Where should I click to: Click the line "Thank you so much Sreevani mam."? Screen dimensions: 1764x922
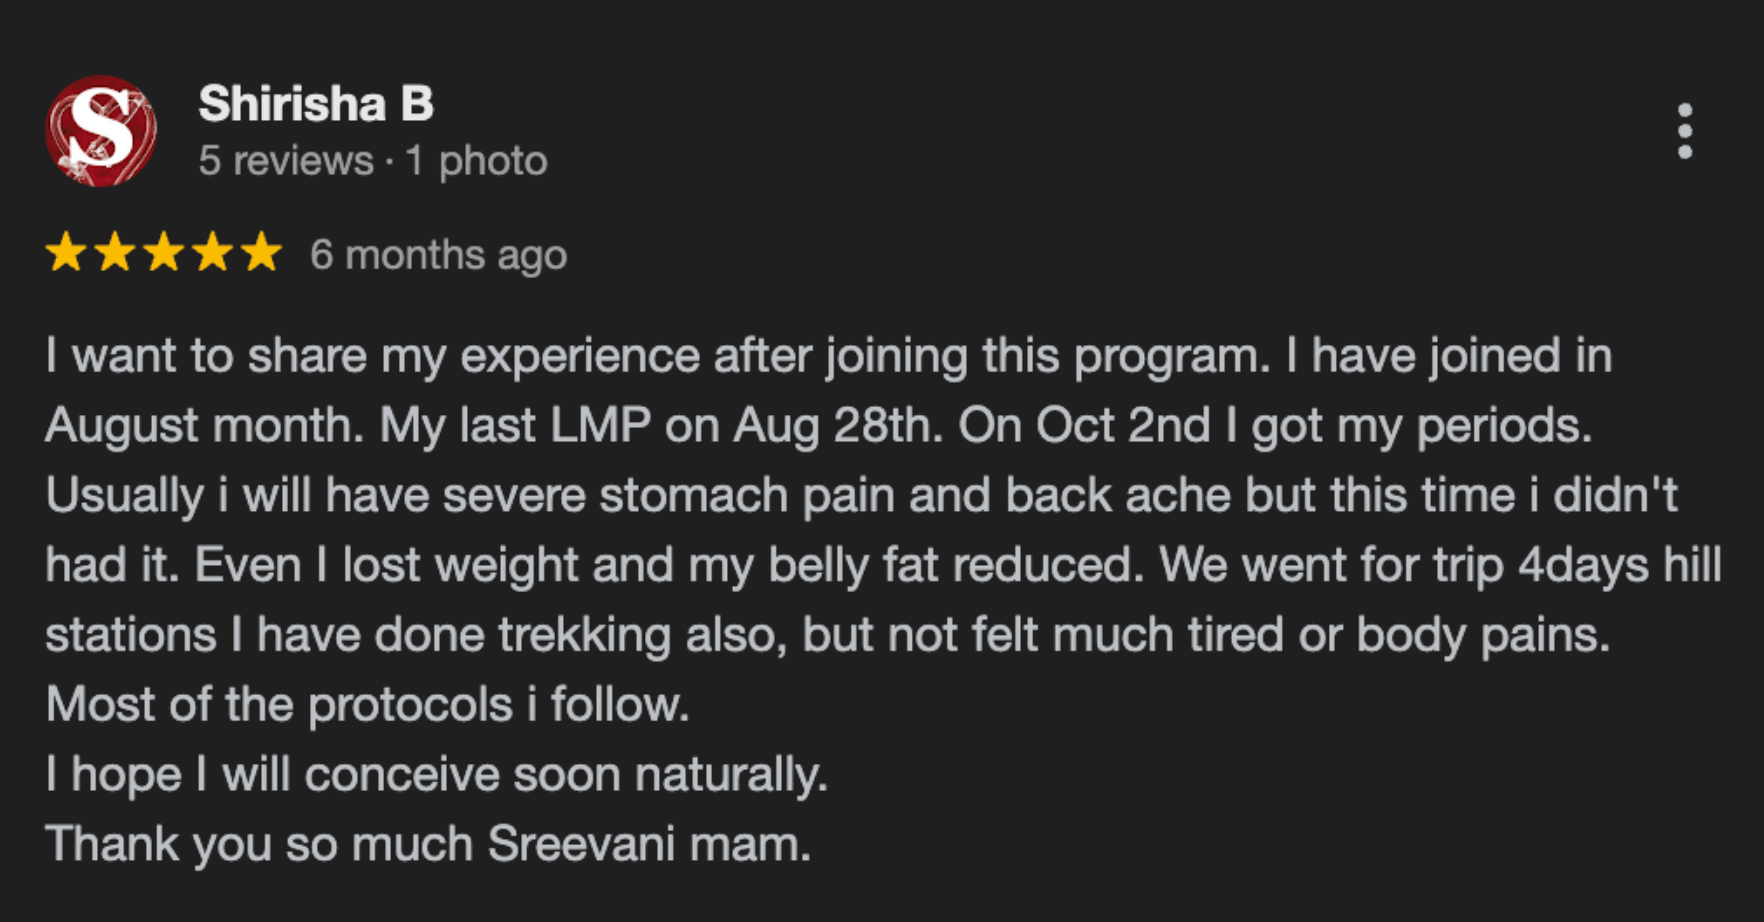coord(428,845)
